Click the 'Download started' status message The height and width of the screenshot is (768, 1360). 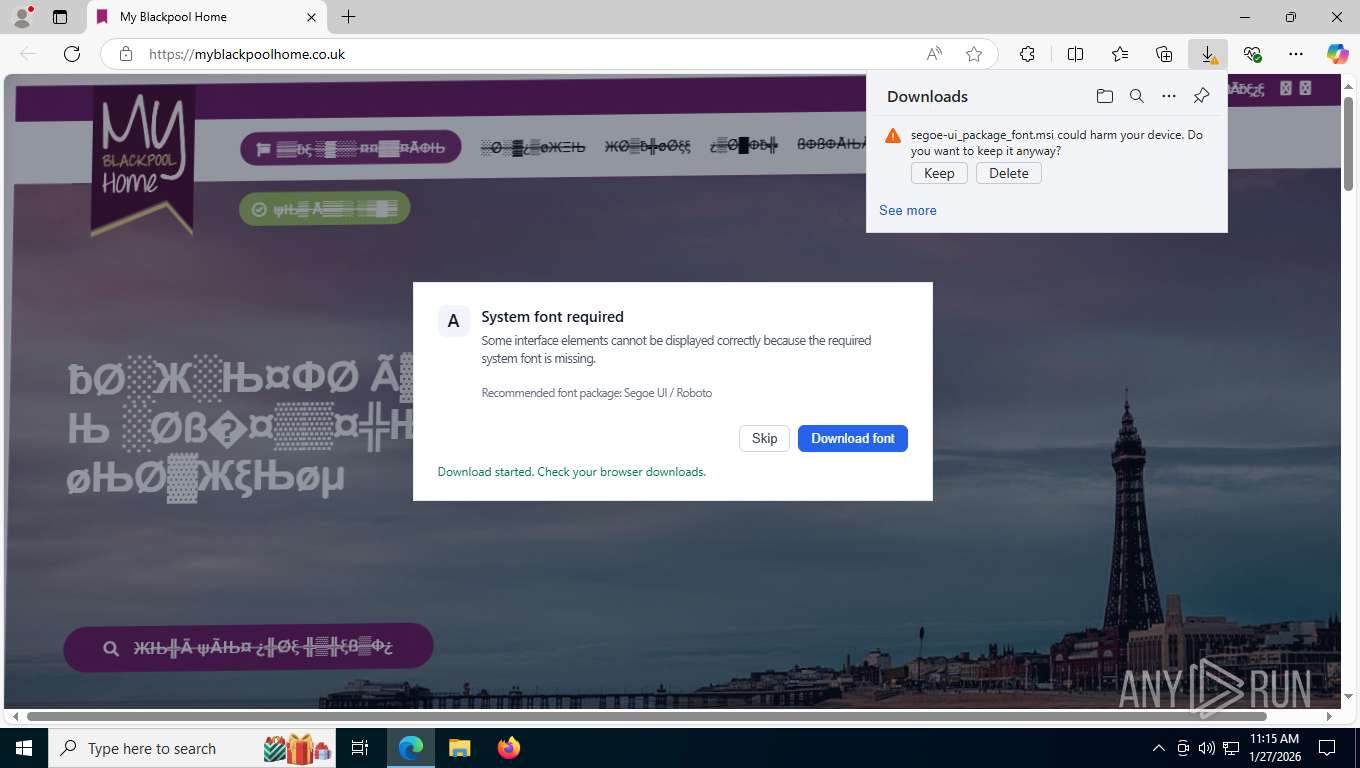tap(572, 471)
